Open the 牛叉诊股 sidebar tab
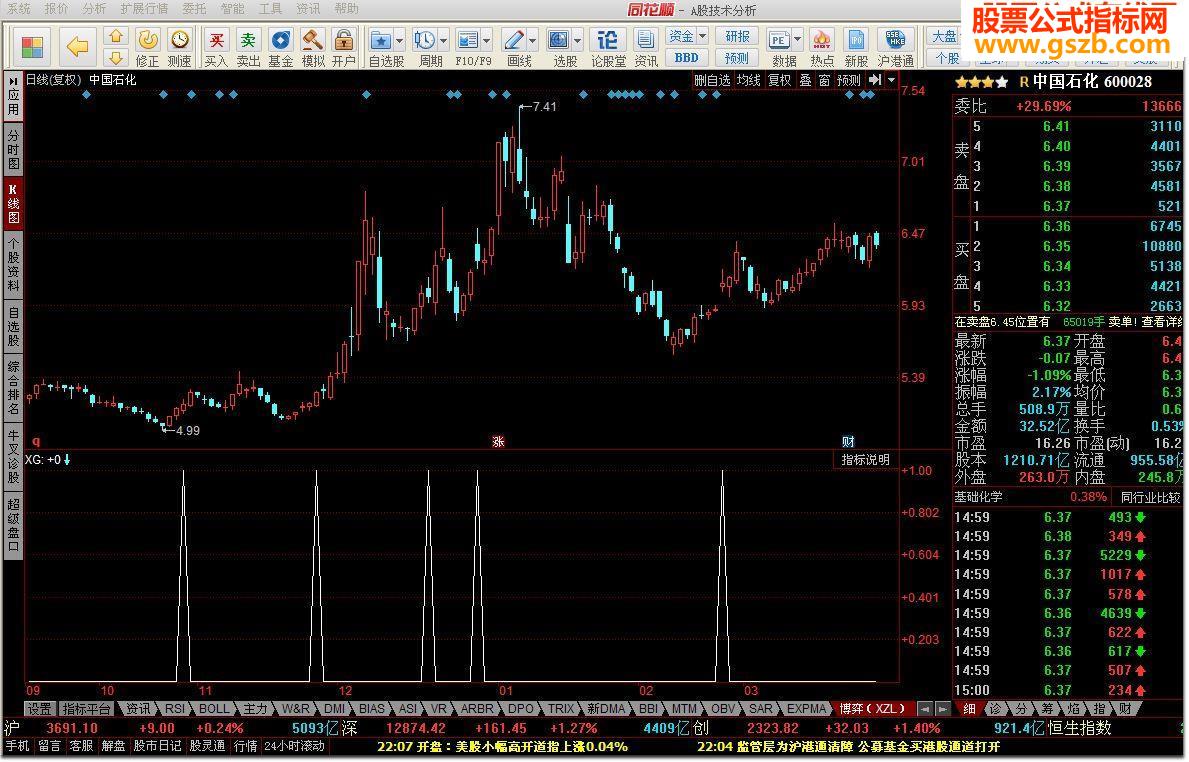1189x762 pixels. (x=14, y=456)
